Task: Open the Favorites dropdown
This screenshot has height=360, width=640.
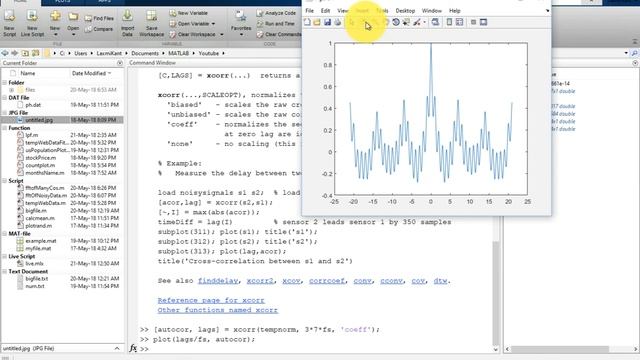Action: pyautogui.click(x=241, y=23)
